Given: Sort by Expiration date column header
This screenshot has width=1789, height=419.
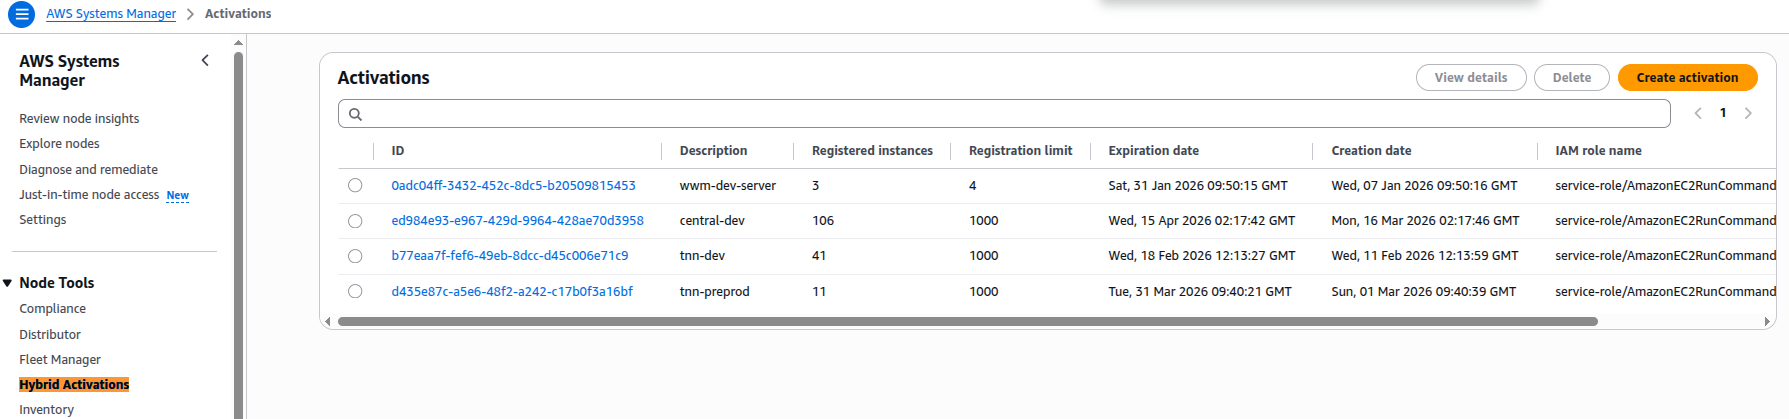Looking at the screenshot, I should pos(1153,151).
